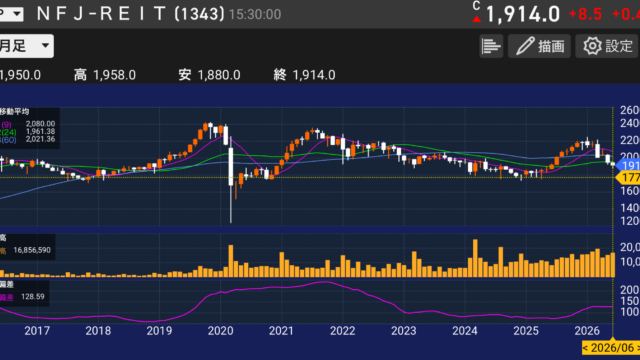Click the NFJ-REIT (1343) stock title
Screen dimensions: 640x360
(131, 14)
